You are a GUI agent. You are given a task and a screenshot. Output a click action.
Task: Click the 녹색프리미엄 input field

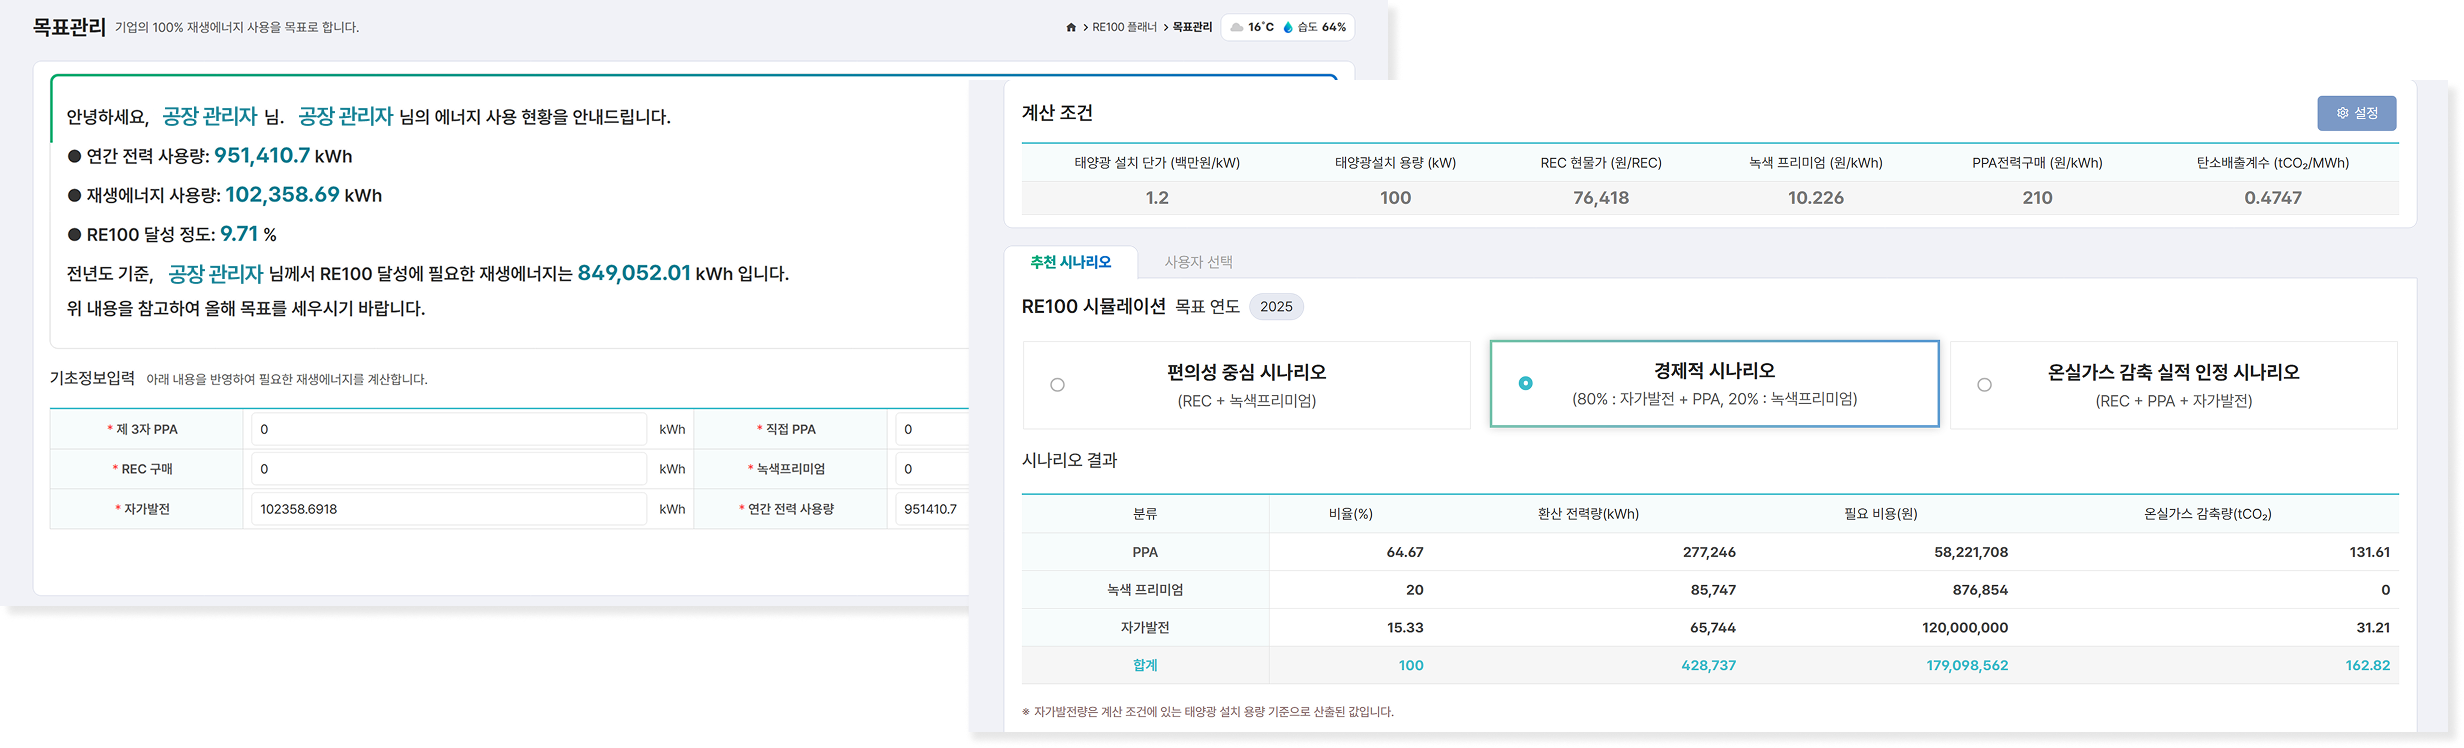(x=932, y=469)
